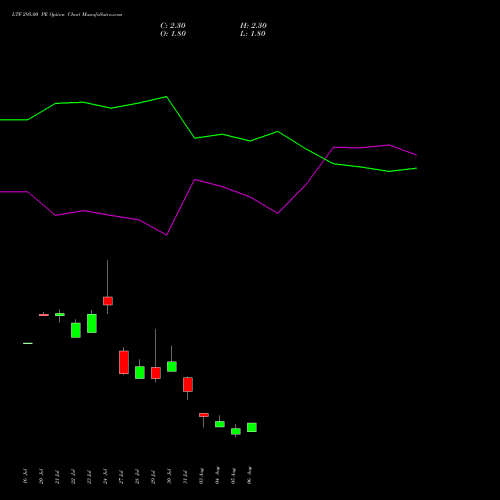Image resolution: width=500 pixels, height=500 pixels.
Task: Click the red candlestick for 29 Jul
Action: pos(156,373)
